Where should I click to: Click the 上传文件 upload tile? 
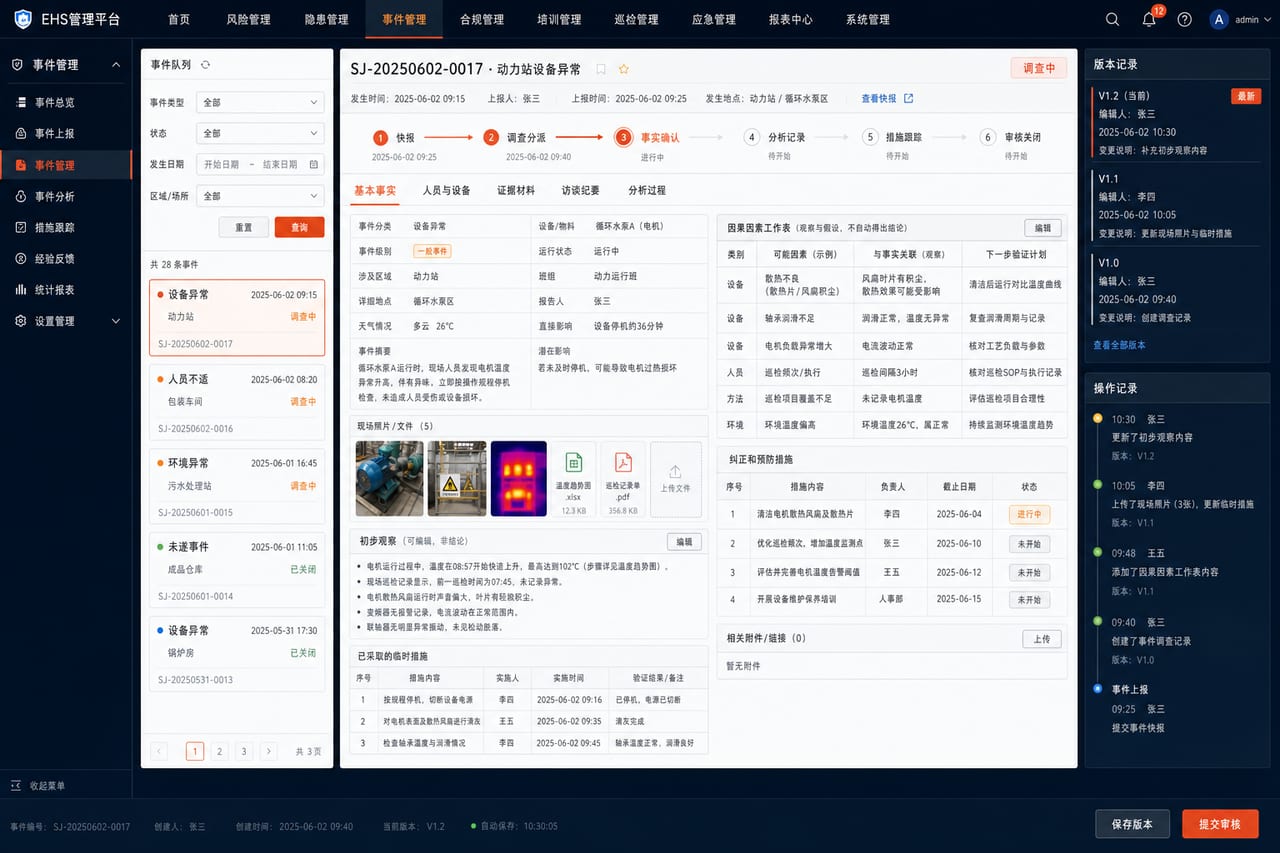pos(676,479)
